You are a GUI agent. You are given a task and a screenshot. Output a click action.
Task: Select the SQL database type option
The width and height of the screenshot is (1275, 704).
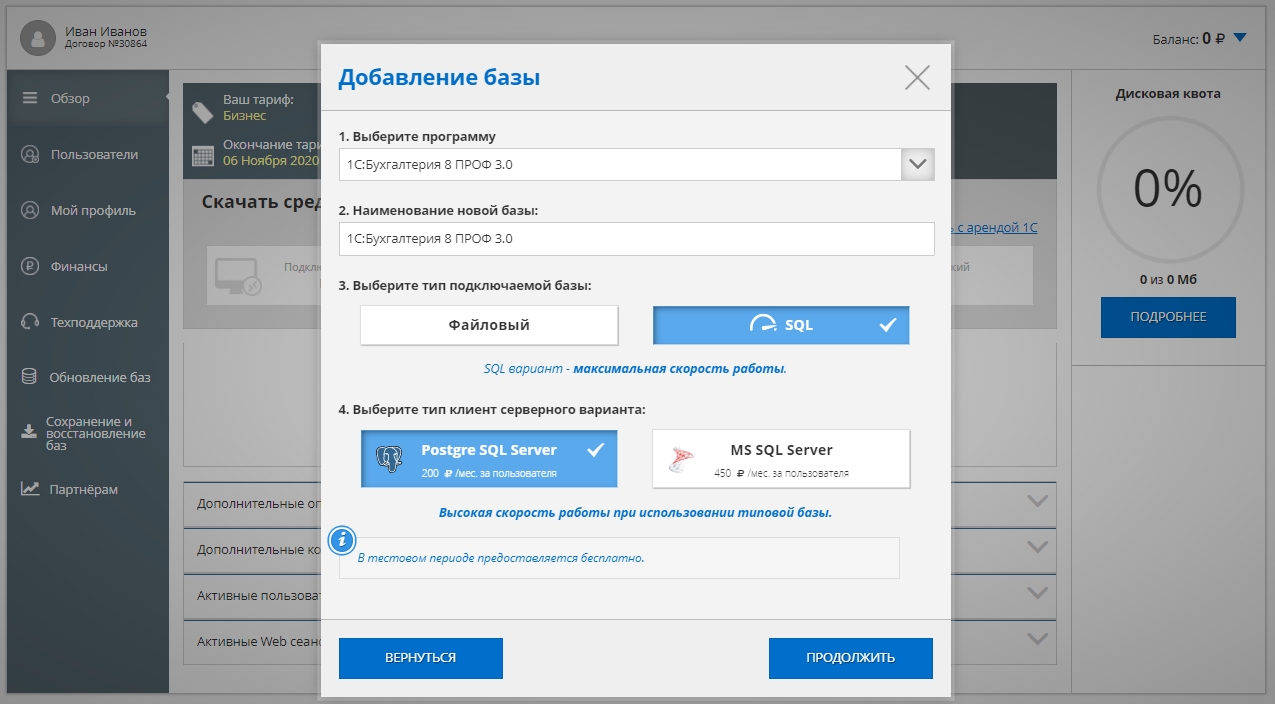coord(781,325)
